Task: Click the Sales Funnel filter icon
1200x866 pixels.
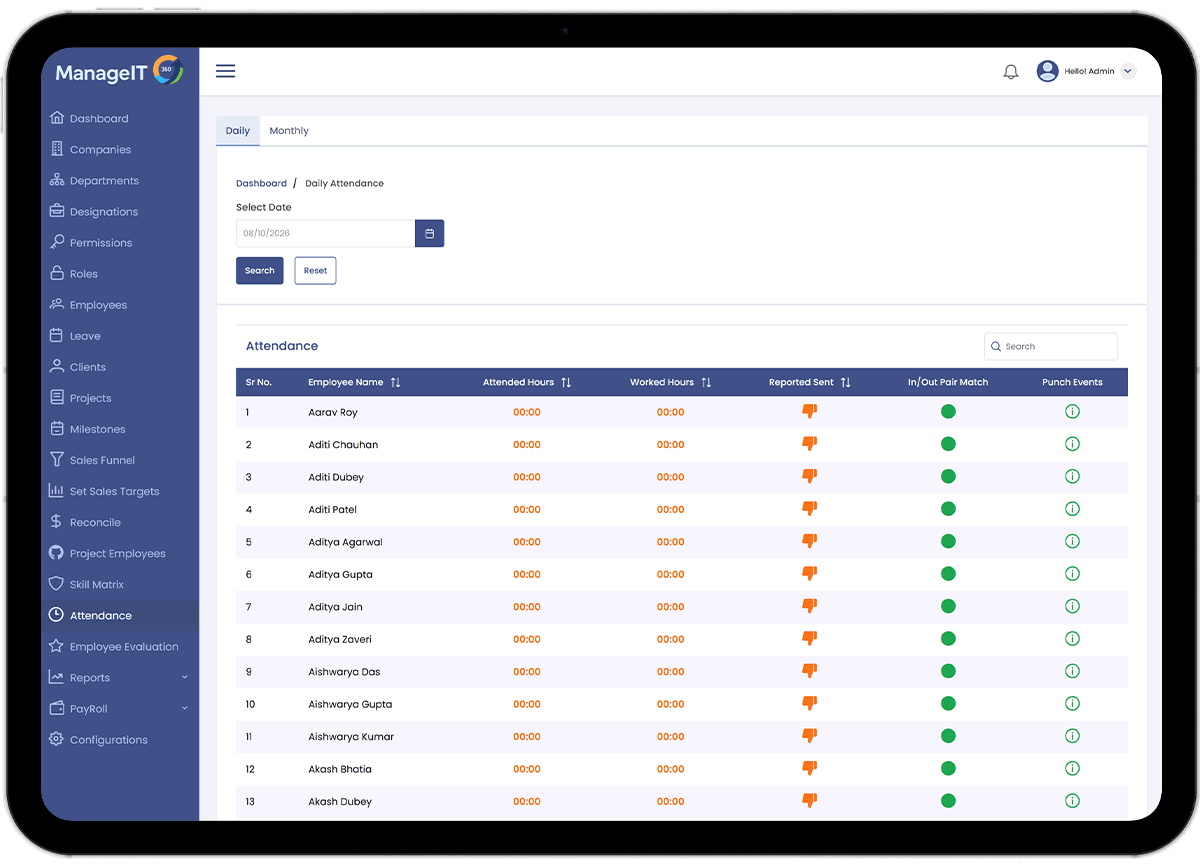Action: 57,459
